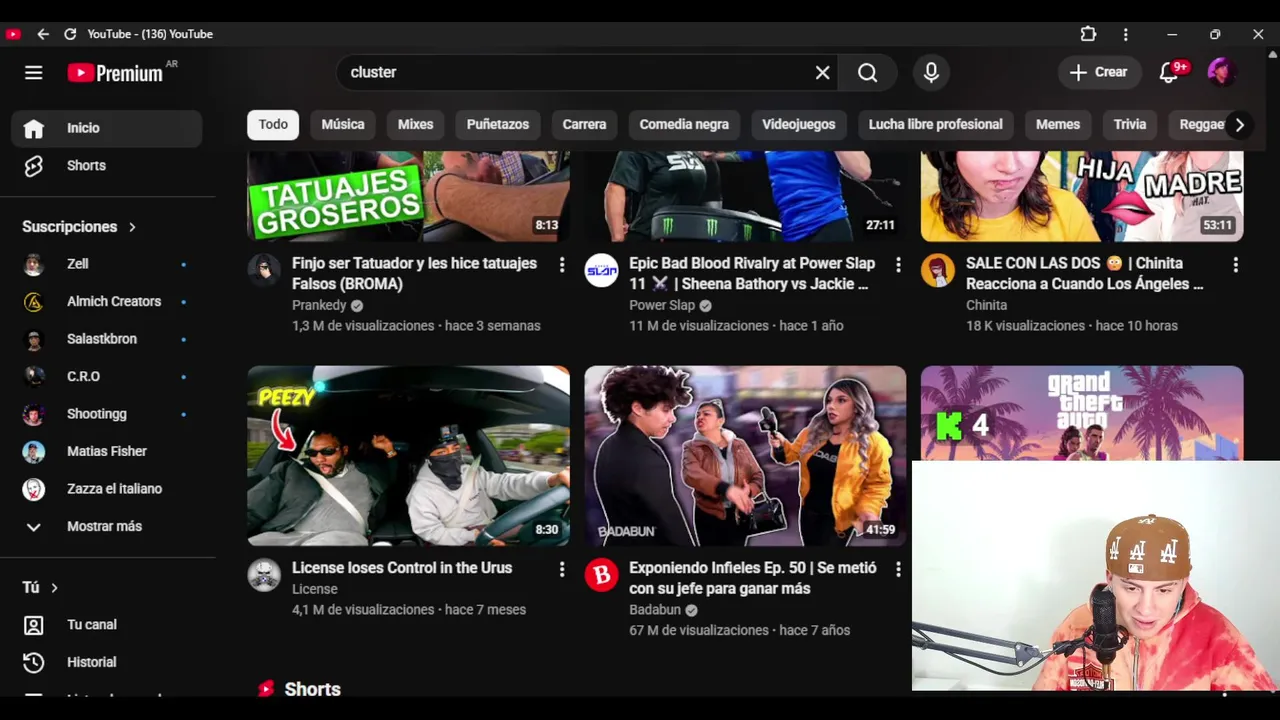
Task: Open Shootingg subscription channel
Action: [x=107, y=414]
